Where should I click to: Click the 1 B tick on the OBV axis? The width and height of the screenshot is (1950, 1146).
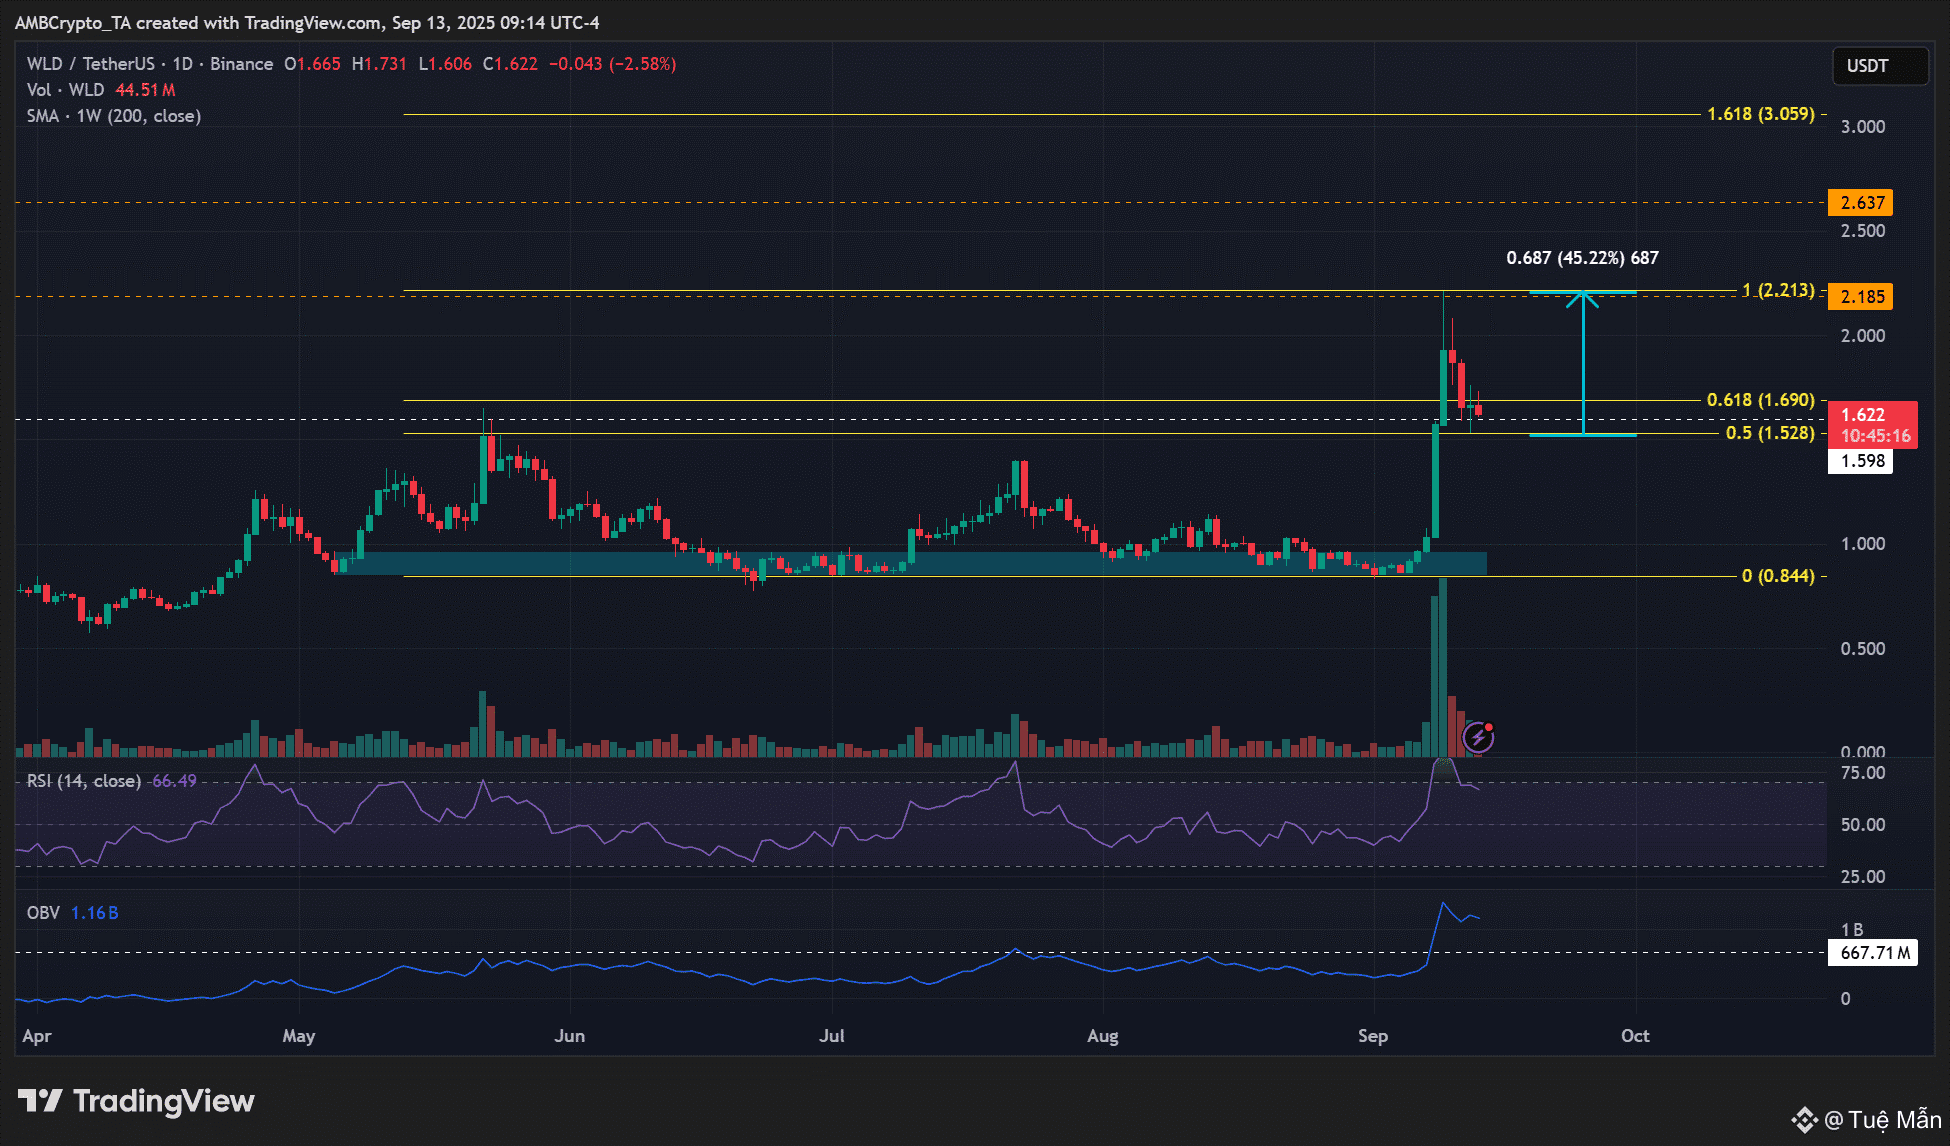pyautogui.click(x=1852, y=930)
